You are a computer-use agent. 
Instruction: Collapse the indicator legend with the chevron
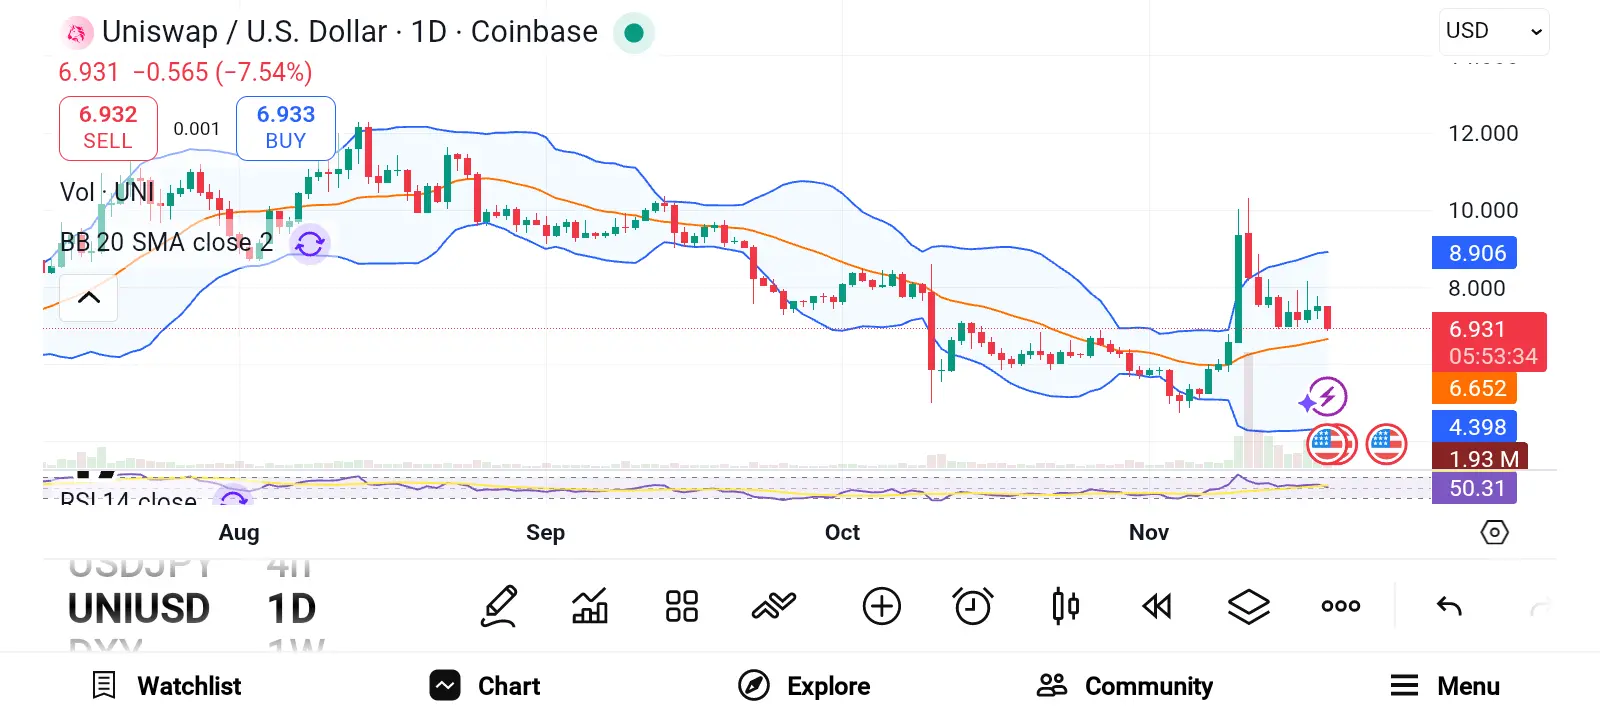click(89, 297)
